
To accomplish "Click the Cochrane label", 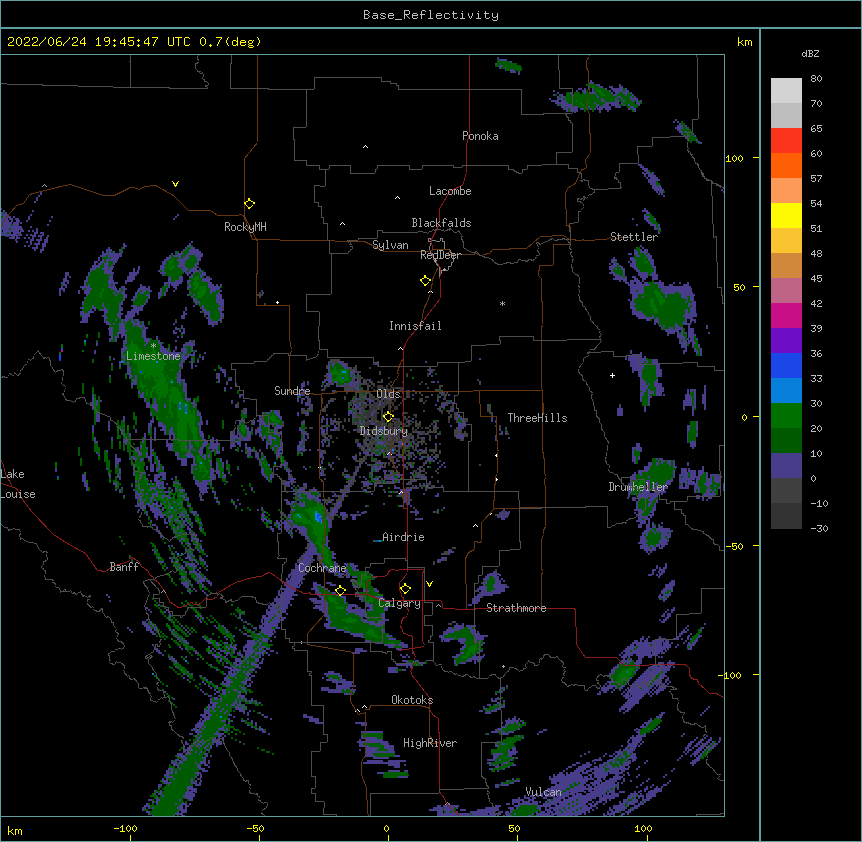I will pos(322,568).
